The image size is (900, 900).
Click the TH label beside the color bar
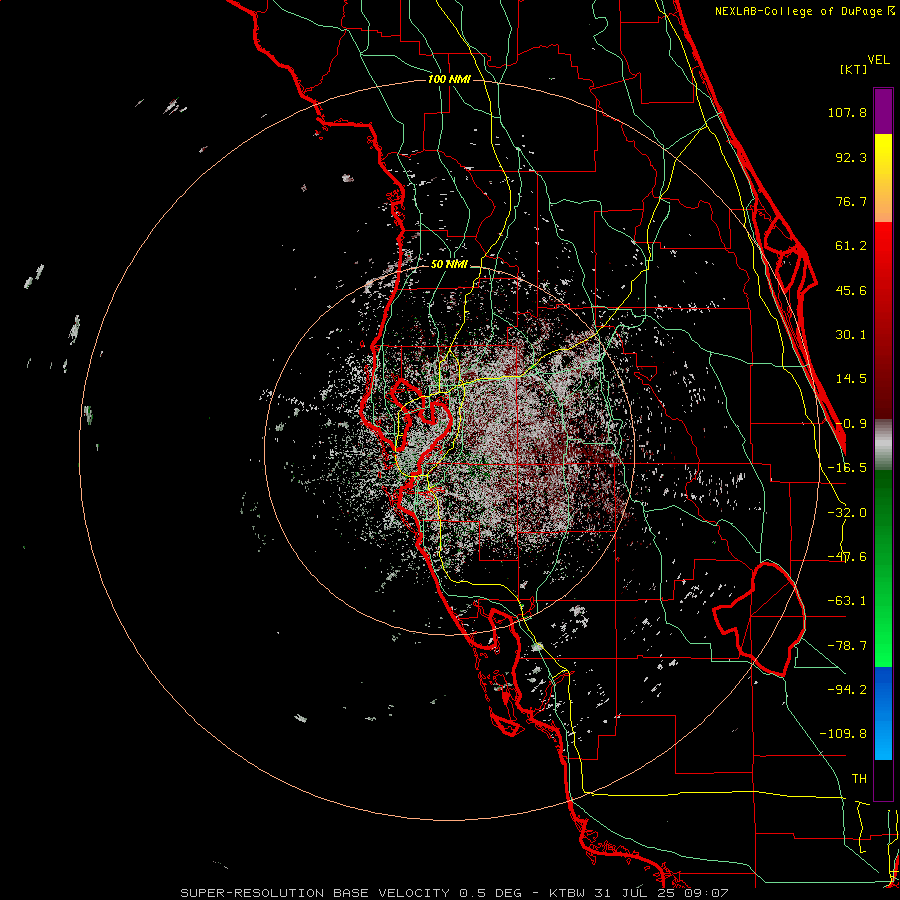859,779
